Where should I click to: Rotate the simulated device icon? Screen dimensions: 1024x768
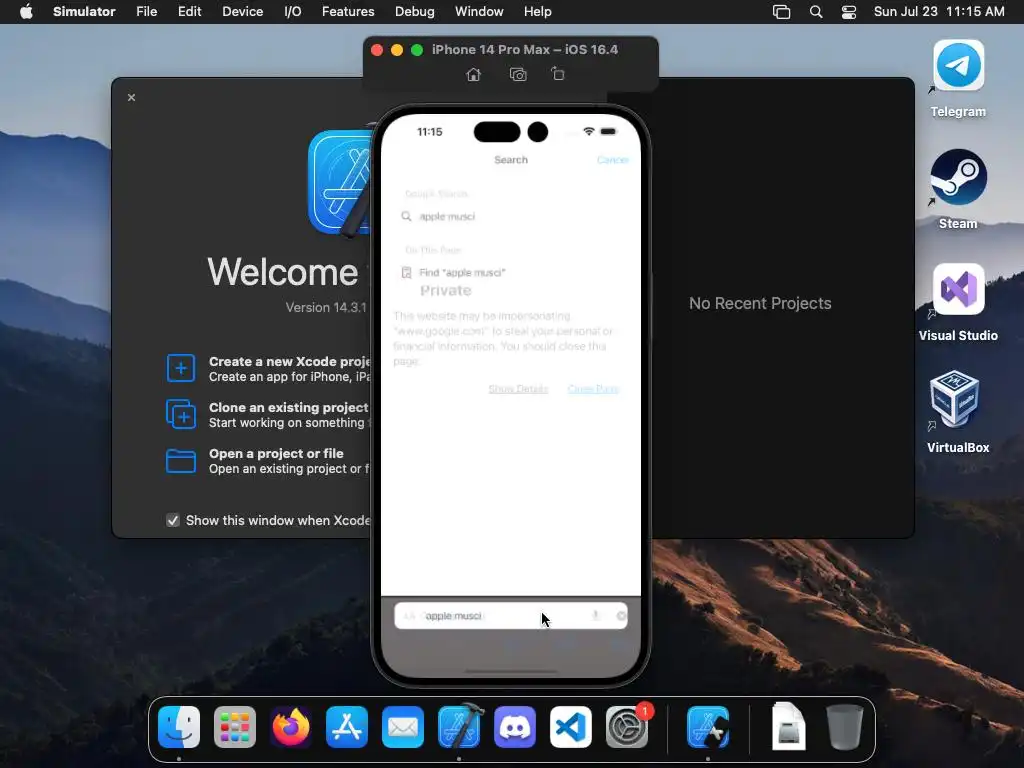pos(558,74)
